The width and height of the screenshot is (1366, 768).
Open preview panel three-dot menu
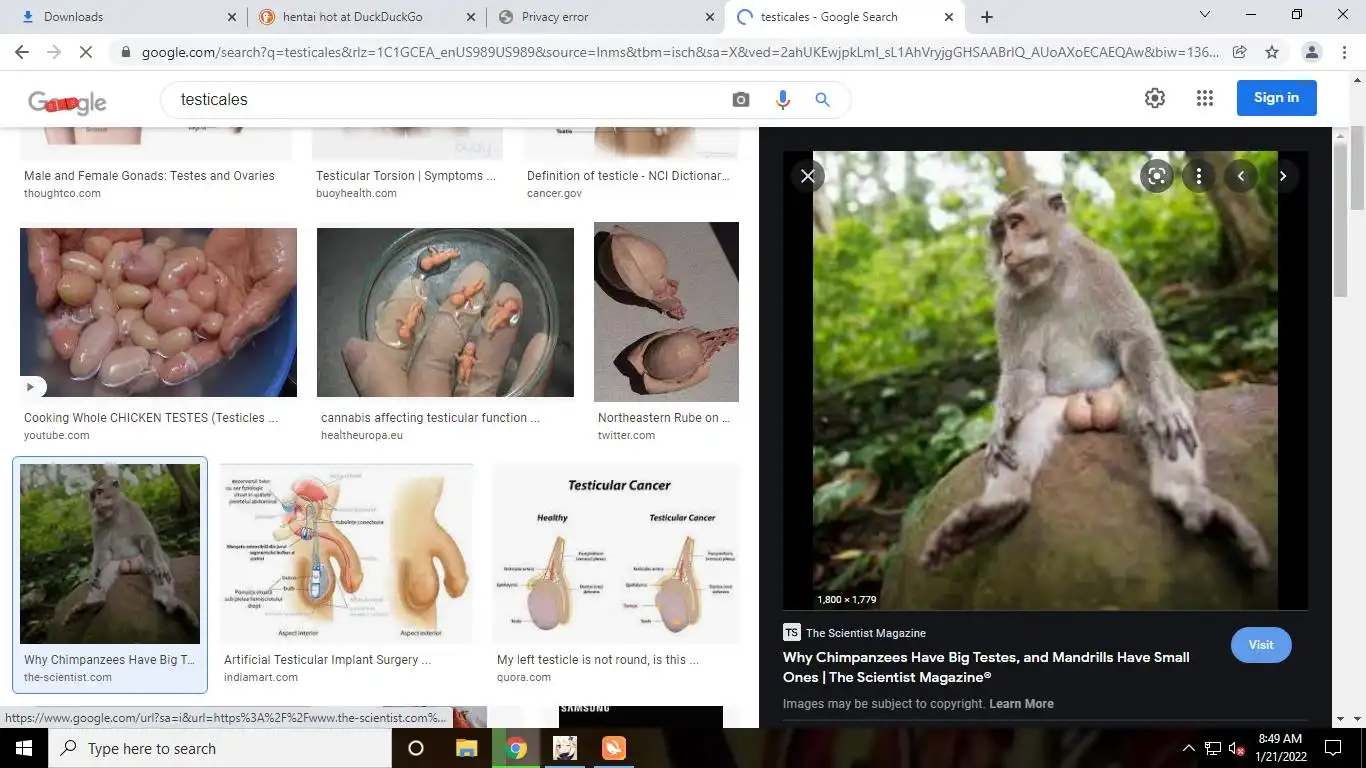point(1199,176)
